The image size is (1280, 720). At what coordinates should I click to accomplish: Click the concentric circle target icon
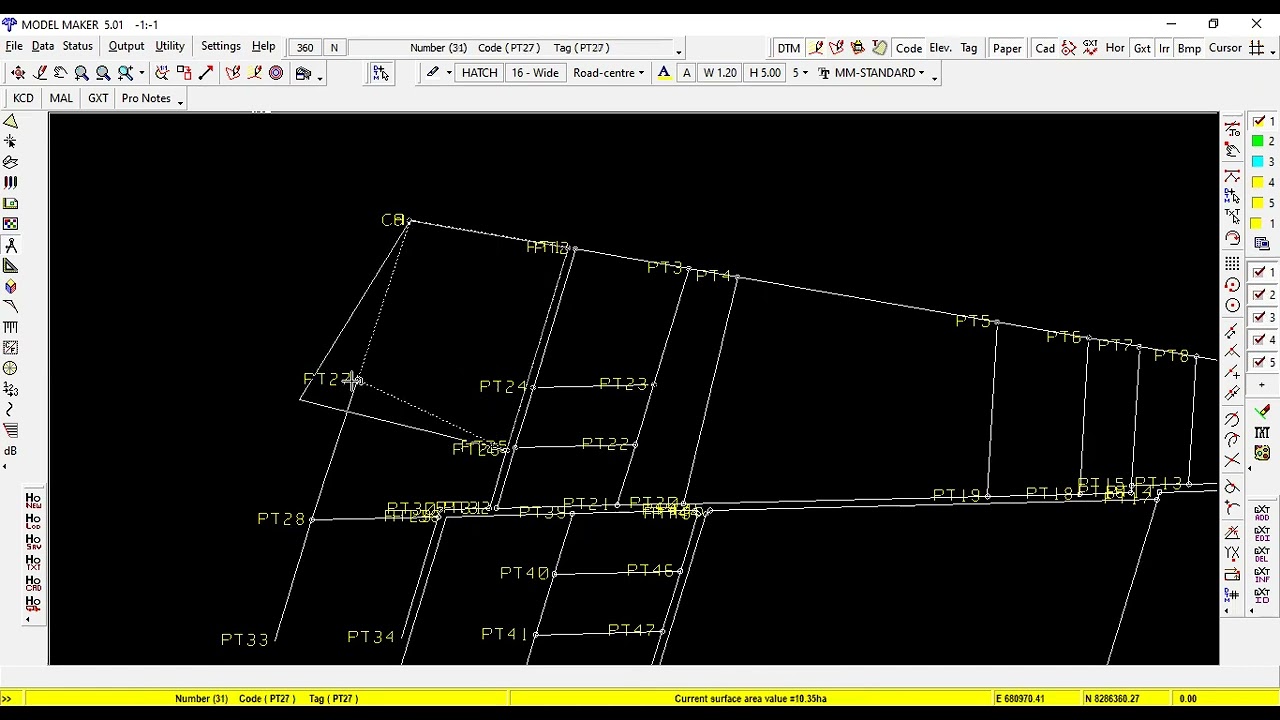click(276, 73)
